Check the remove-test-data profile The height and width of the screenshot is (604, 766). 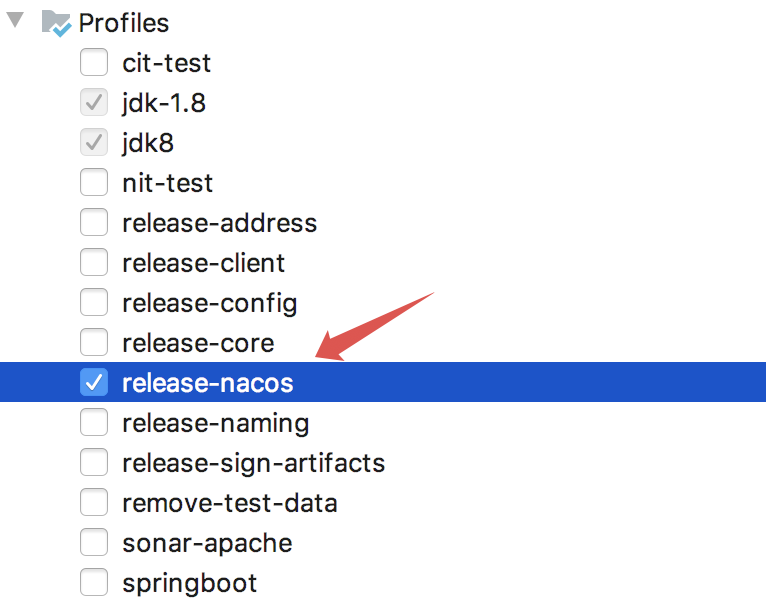[94, 503]
